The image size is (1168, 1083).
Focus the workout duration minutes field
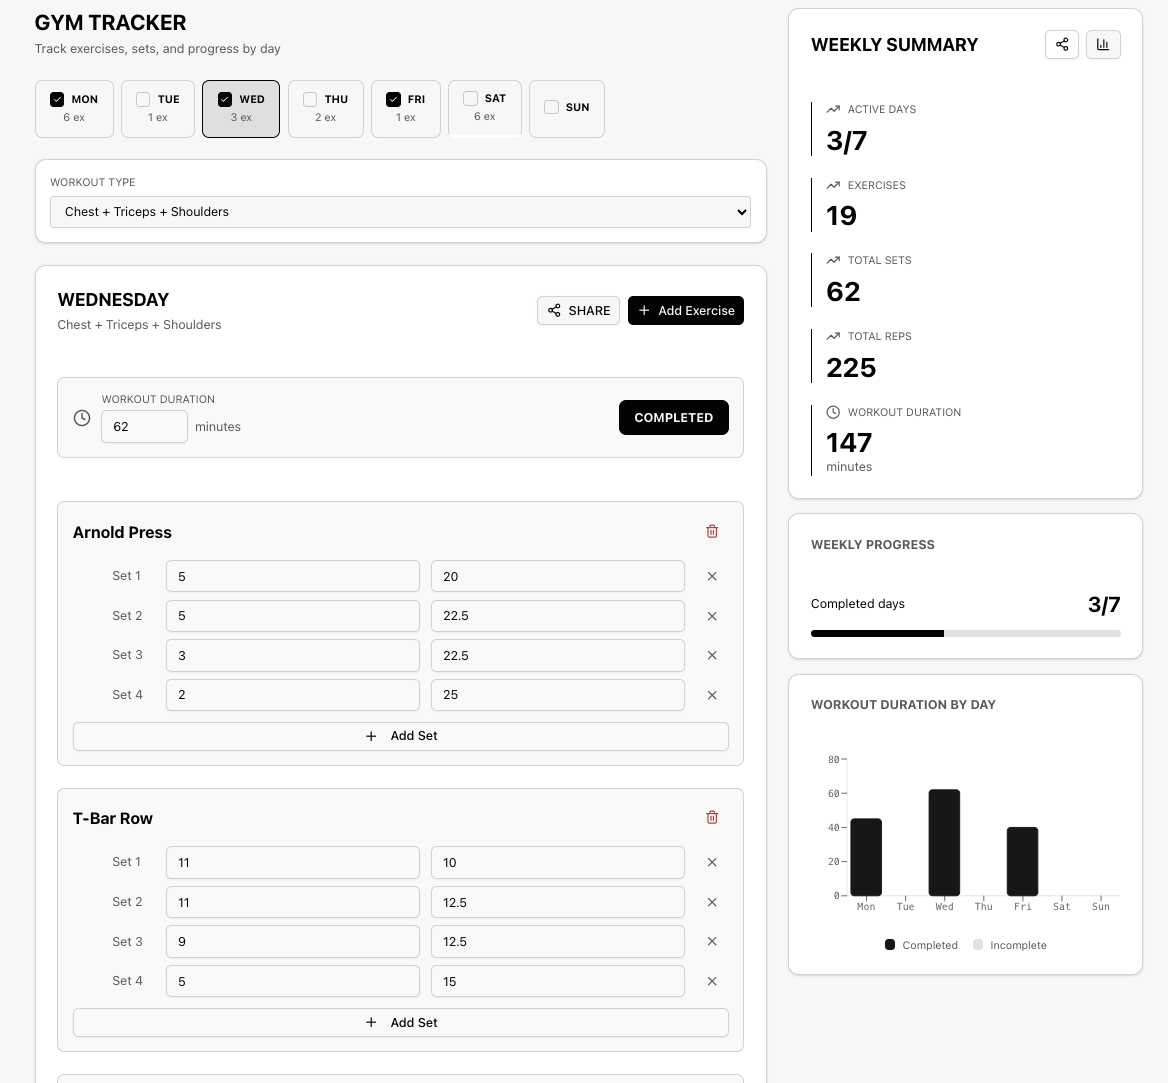(143, 427)
